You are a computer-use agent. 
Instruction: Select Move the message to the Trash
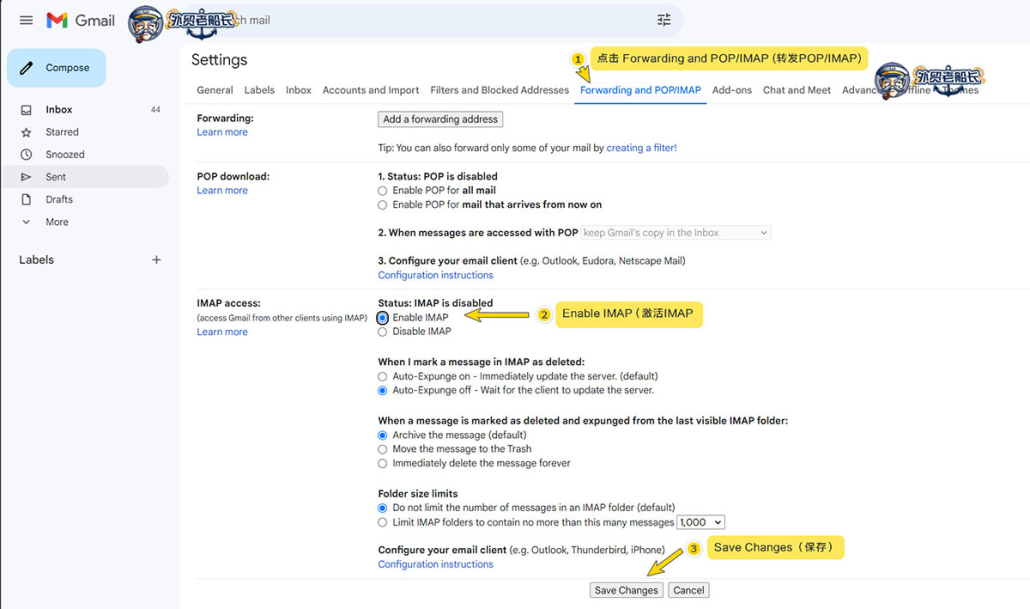click(x=382, y=449)
